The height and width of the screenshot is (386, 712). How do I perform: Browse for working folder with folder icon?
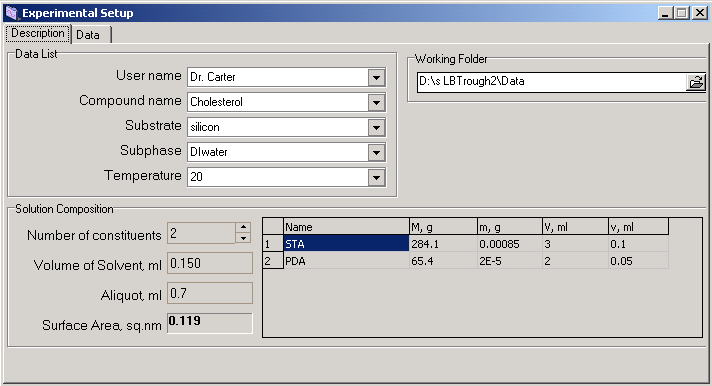tap(696, 82)
